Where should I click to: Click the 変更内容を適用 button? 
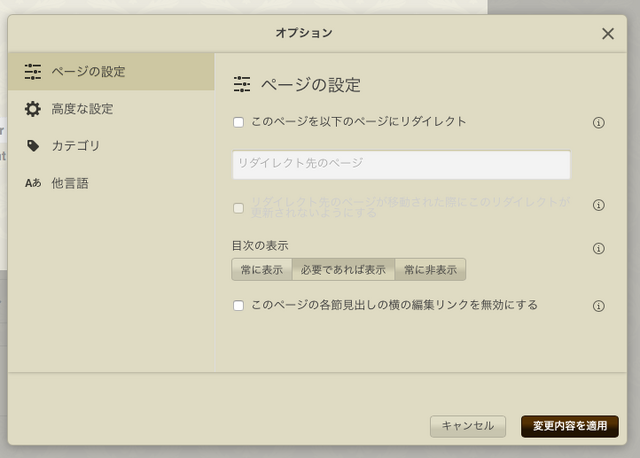pyautogui.click(x=570, y=426)
